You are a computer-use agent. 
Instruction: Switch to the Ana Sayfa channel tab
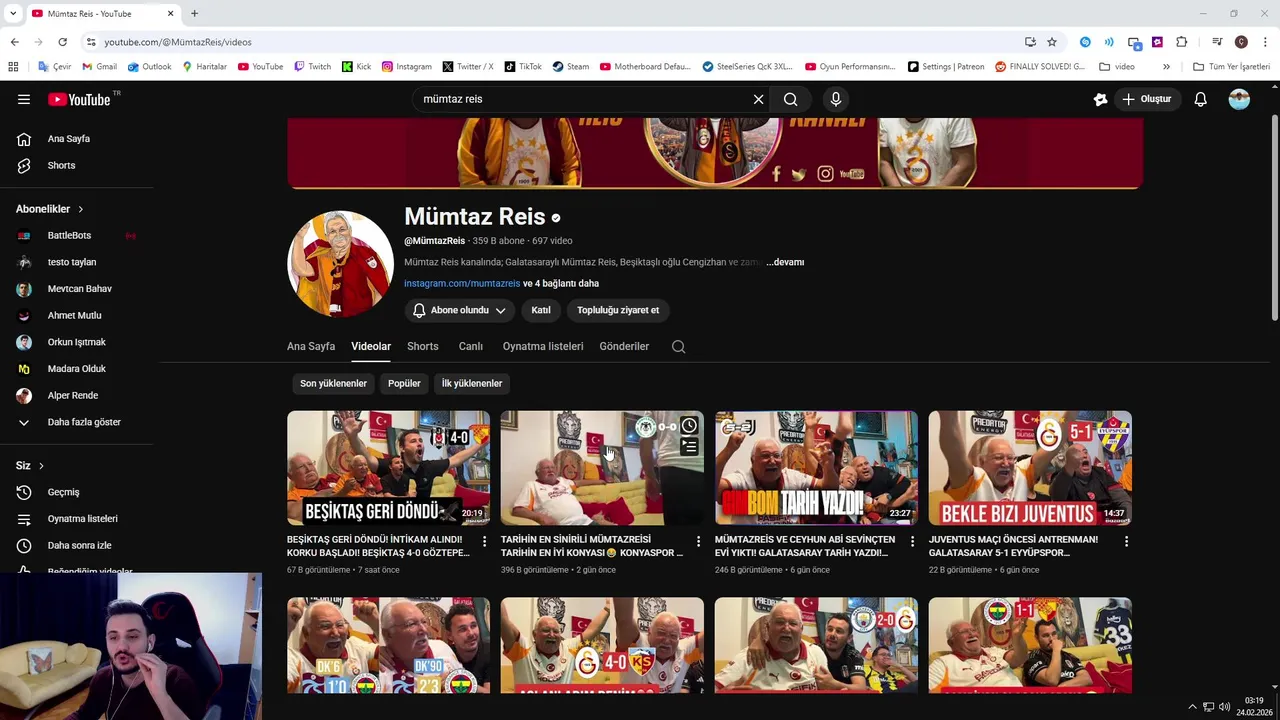[x=311, y=346]
